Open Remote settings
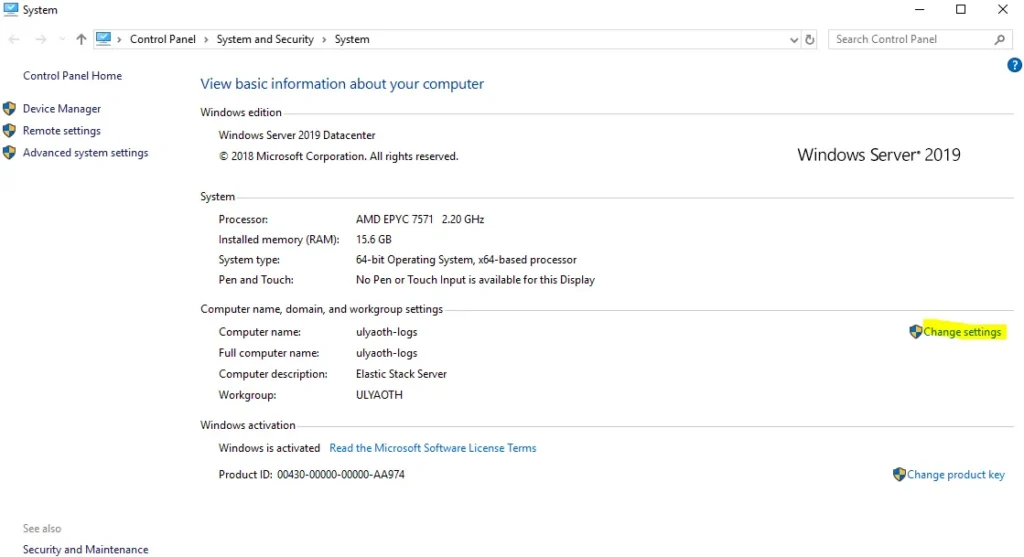 click(x=62, y=131)
